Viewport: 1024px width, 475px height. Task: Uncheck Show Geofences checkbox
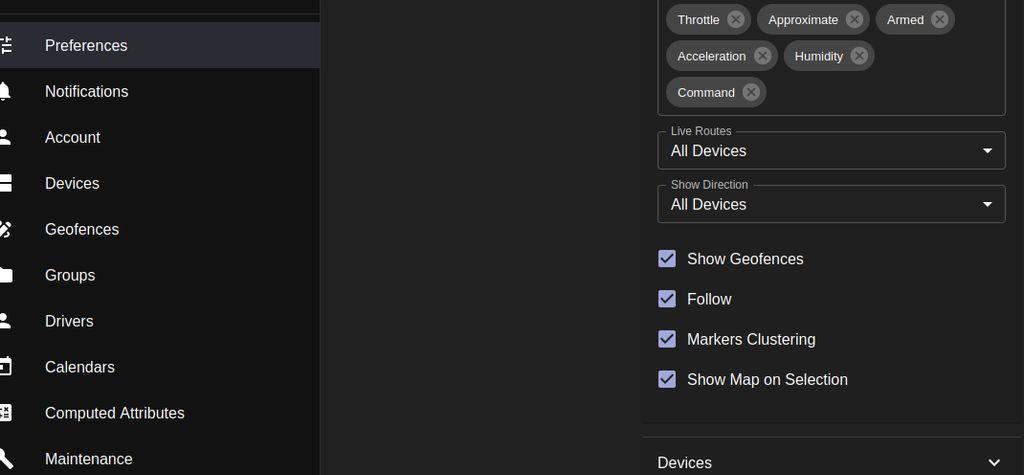(667, 259)
